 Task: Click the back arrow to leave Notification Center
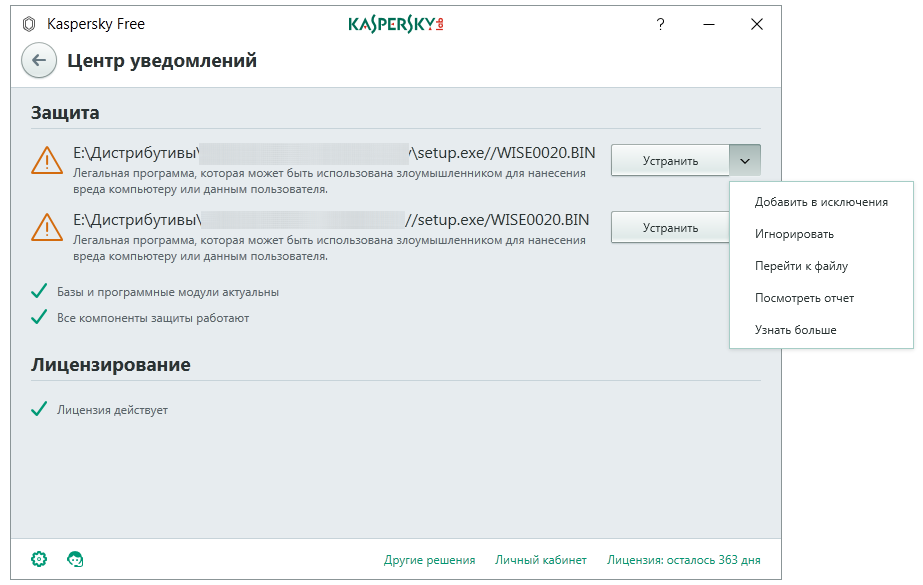[38, 61]
